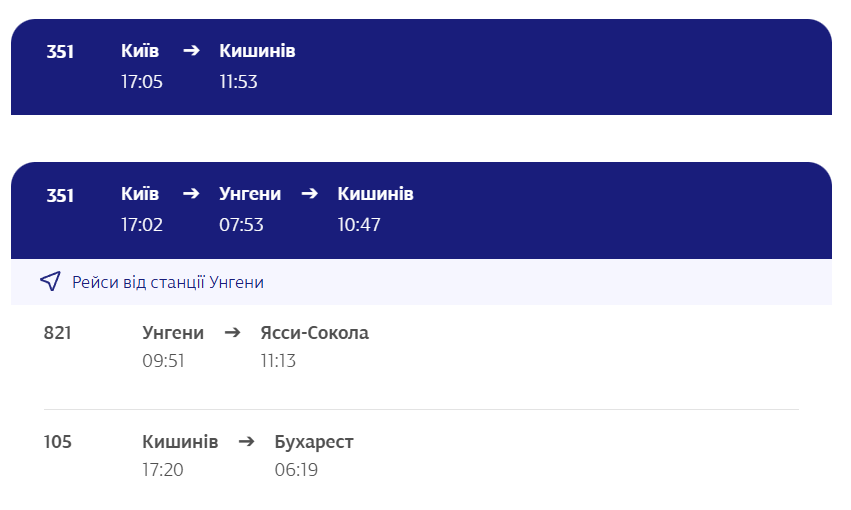Select train number 105 row
851x510 pixels.
[x=58, y=442]
